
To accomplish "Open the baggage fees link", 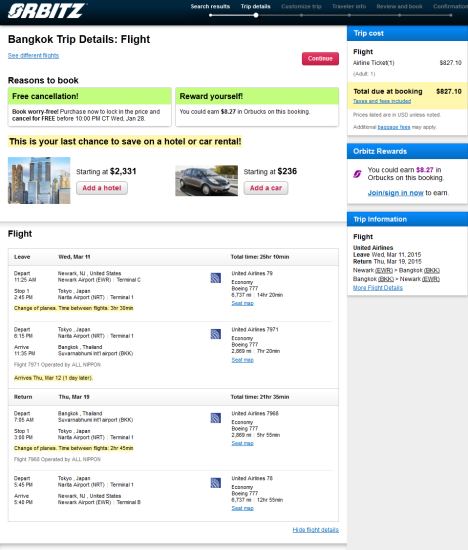I will pos(394,127).
